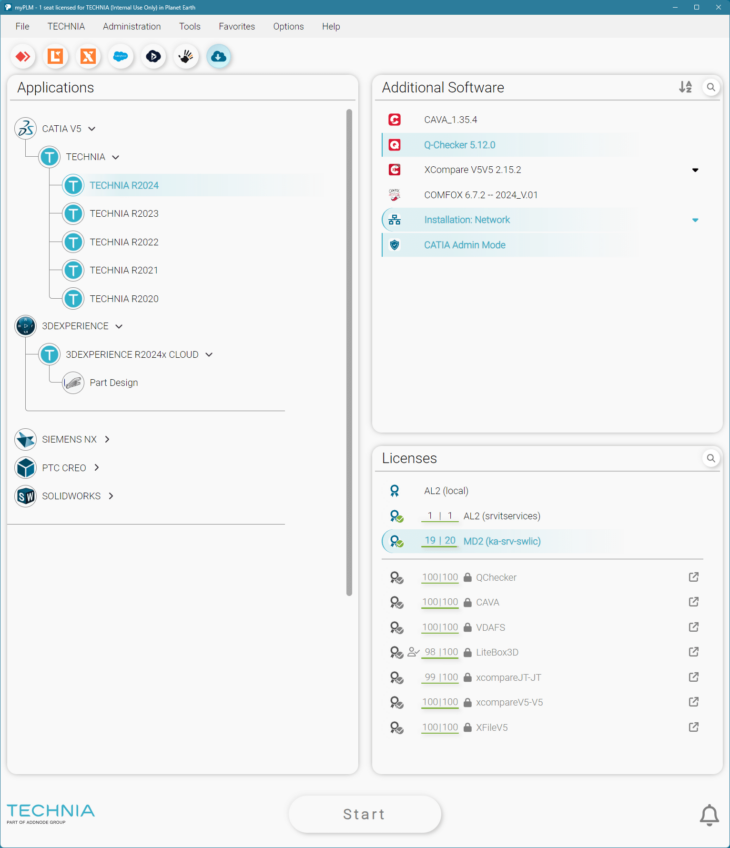Image resolution: width=730 pixels, height=848 pixels.
Task: Click the dark play-button toolbar icon
Action: (x=154, y=56)
